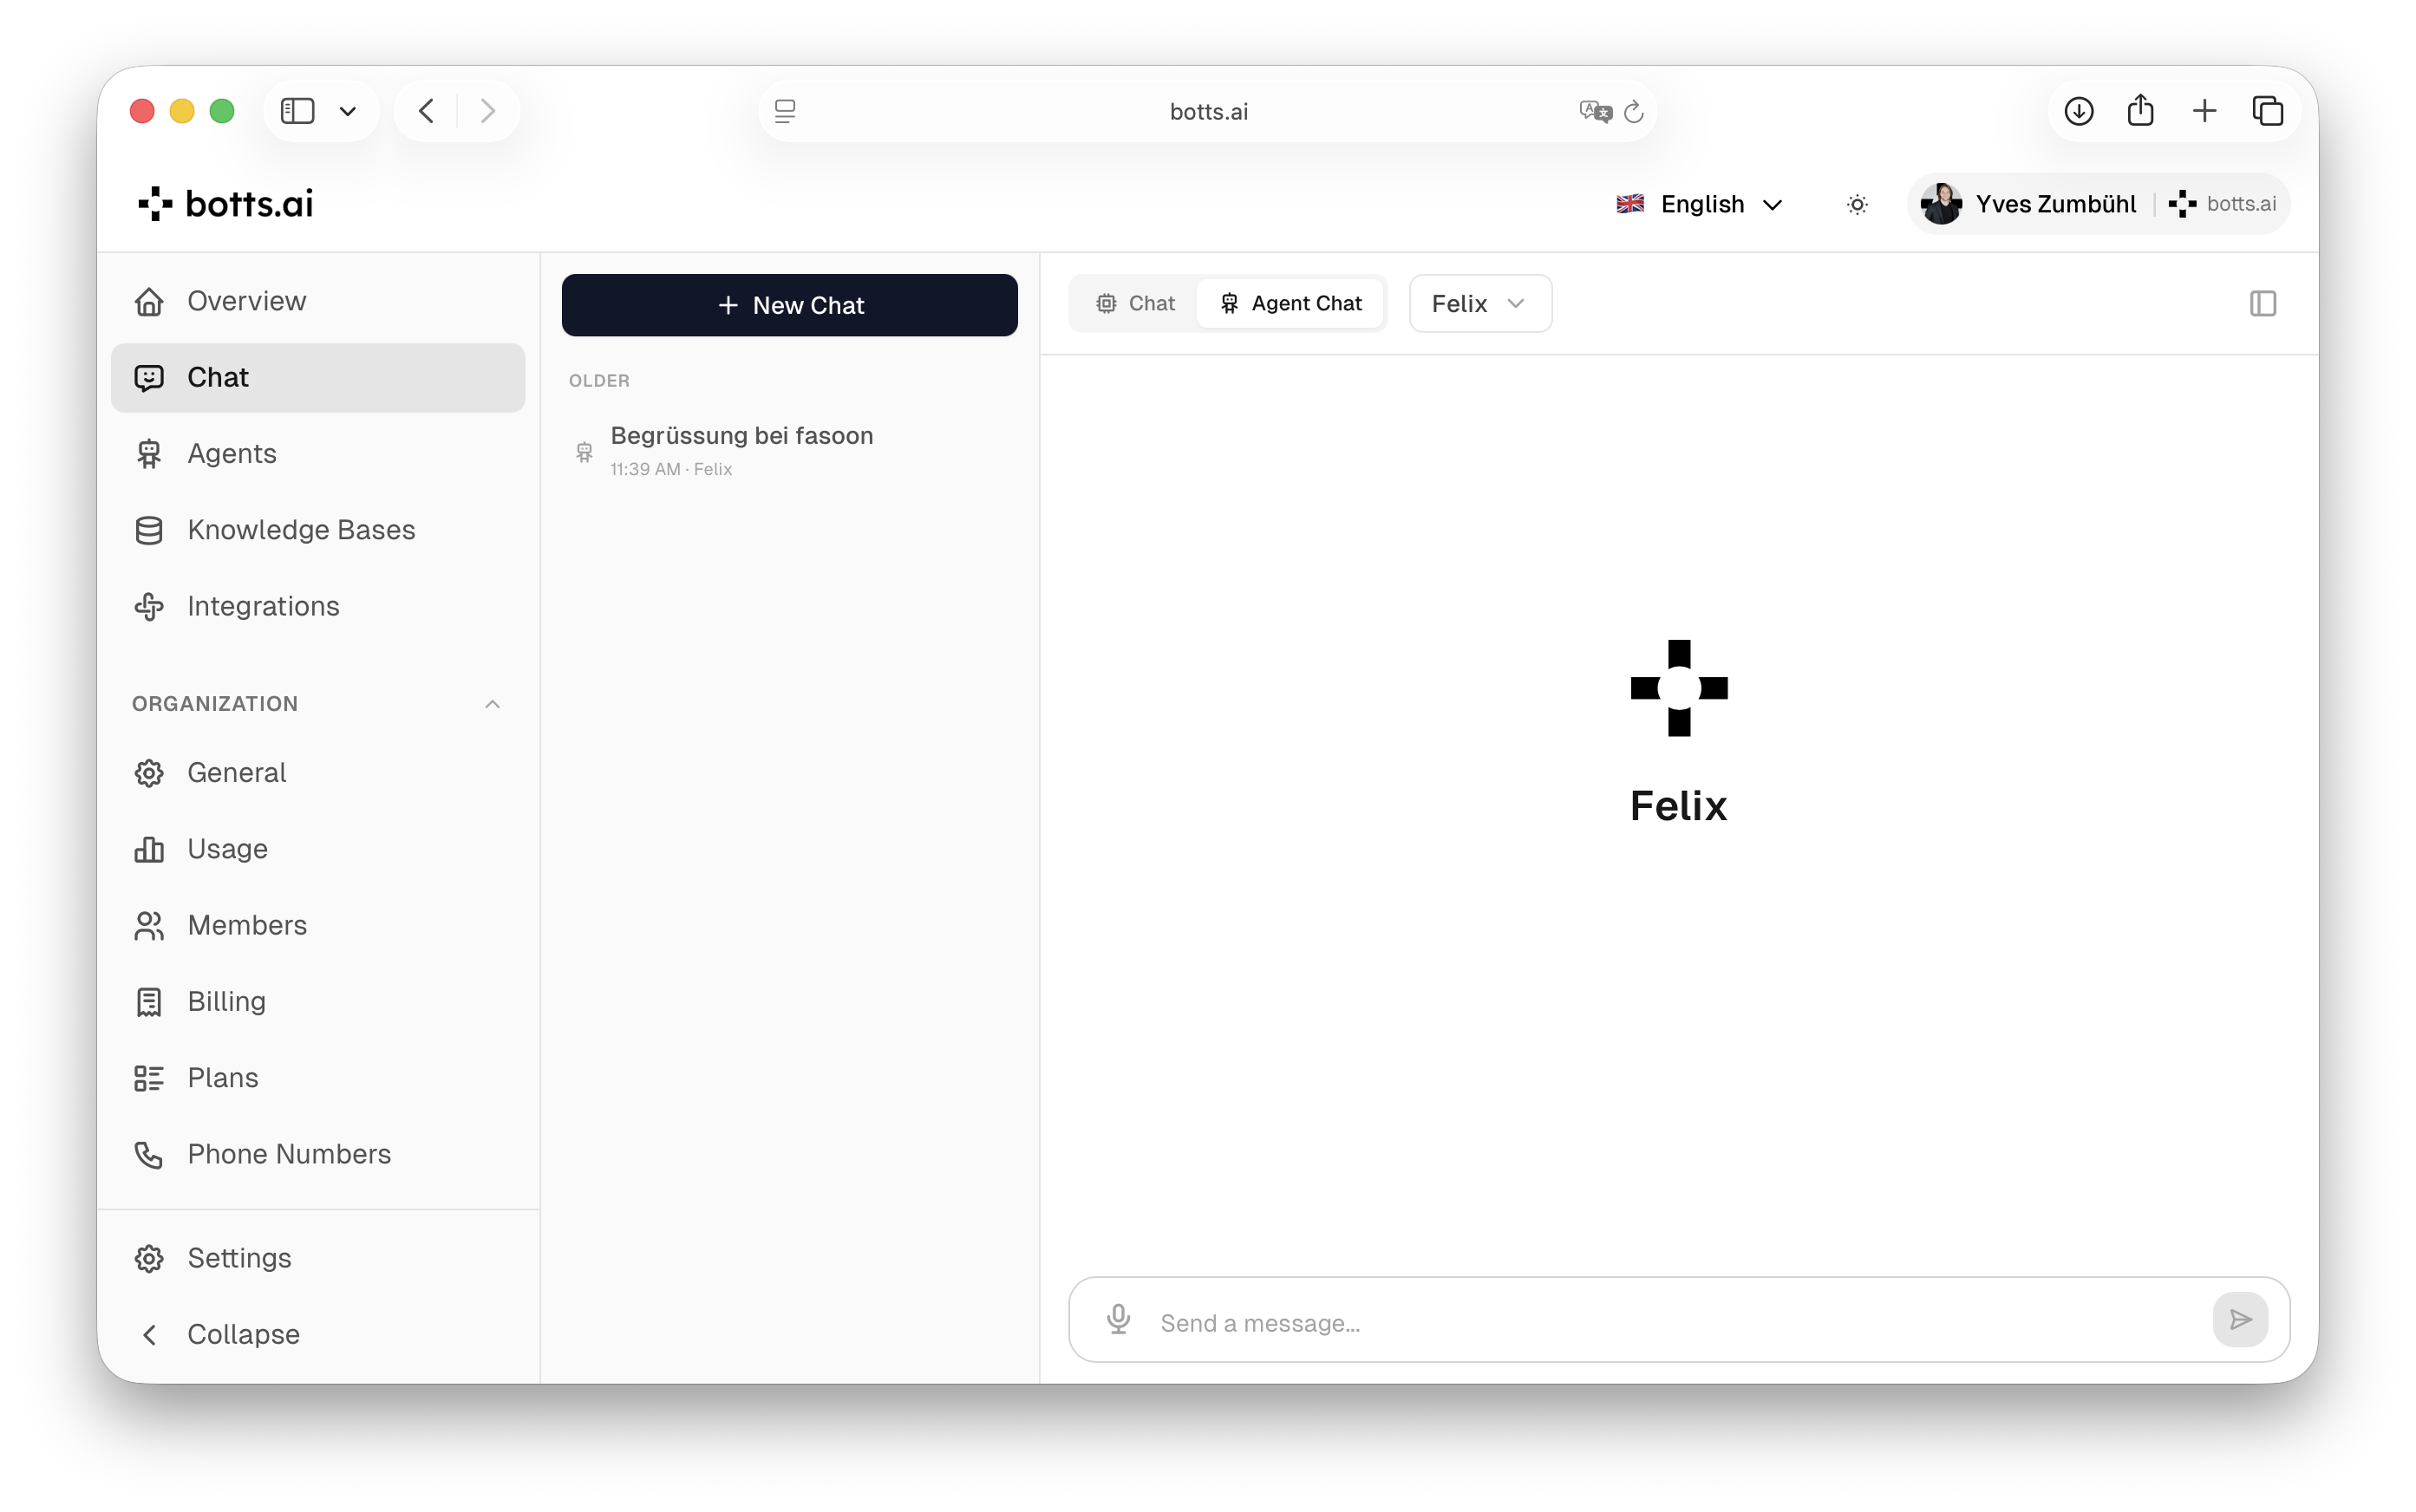Open the Members page

coord(318,925)
